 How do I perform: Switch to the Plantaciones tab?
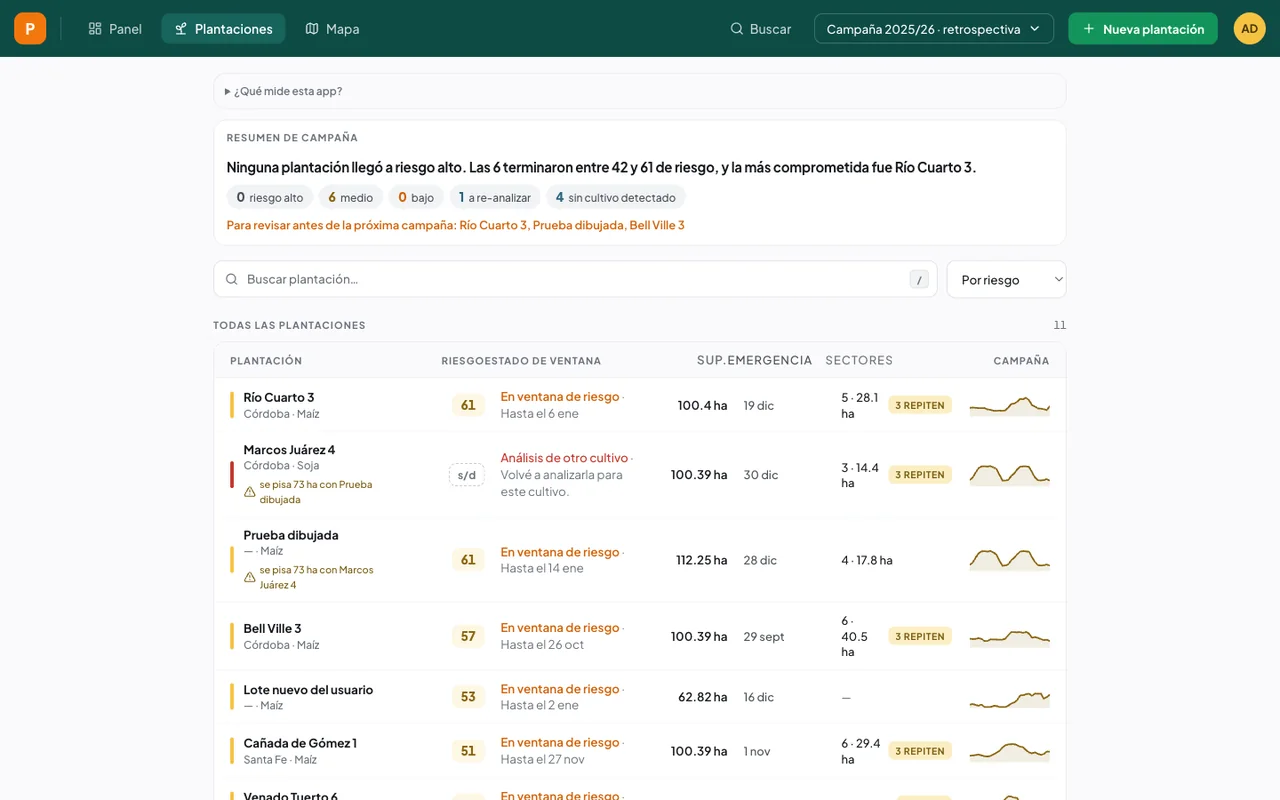223,29
